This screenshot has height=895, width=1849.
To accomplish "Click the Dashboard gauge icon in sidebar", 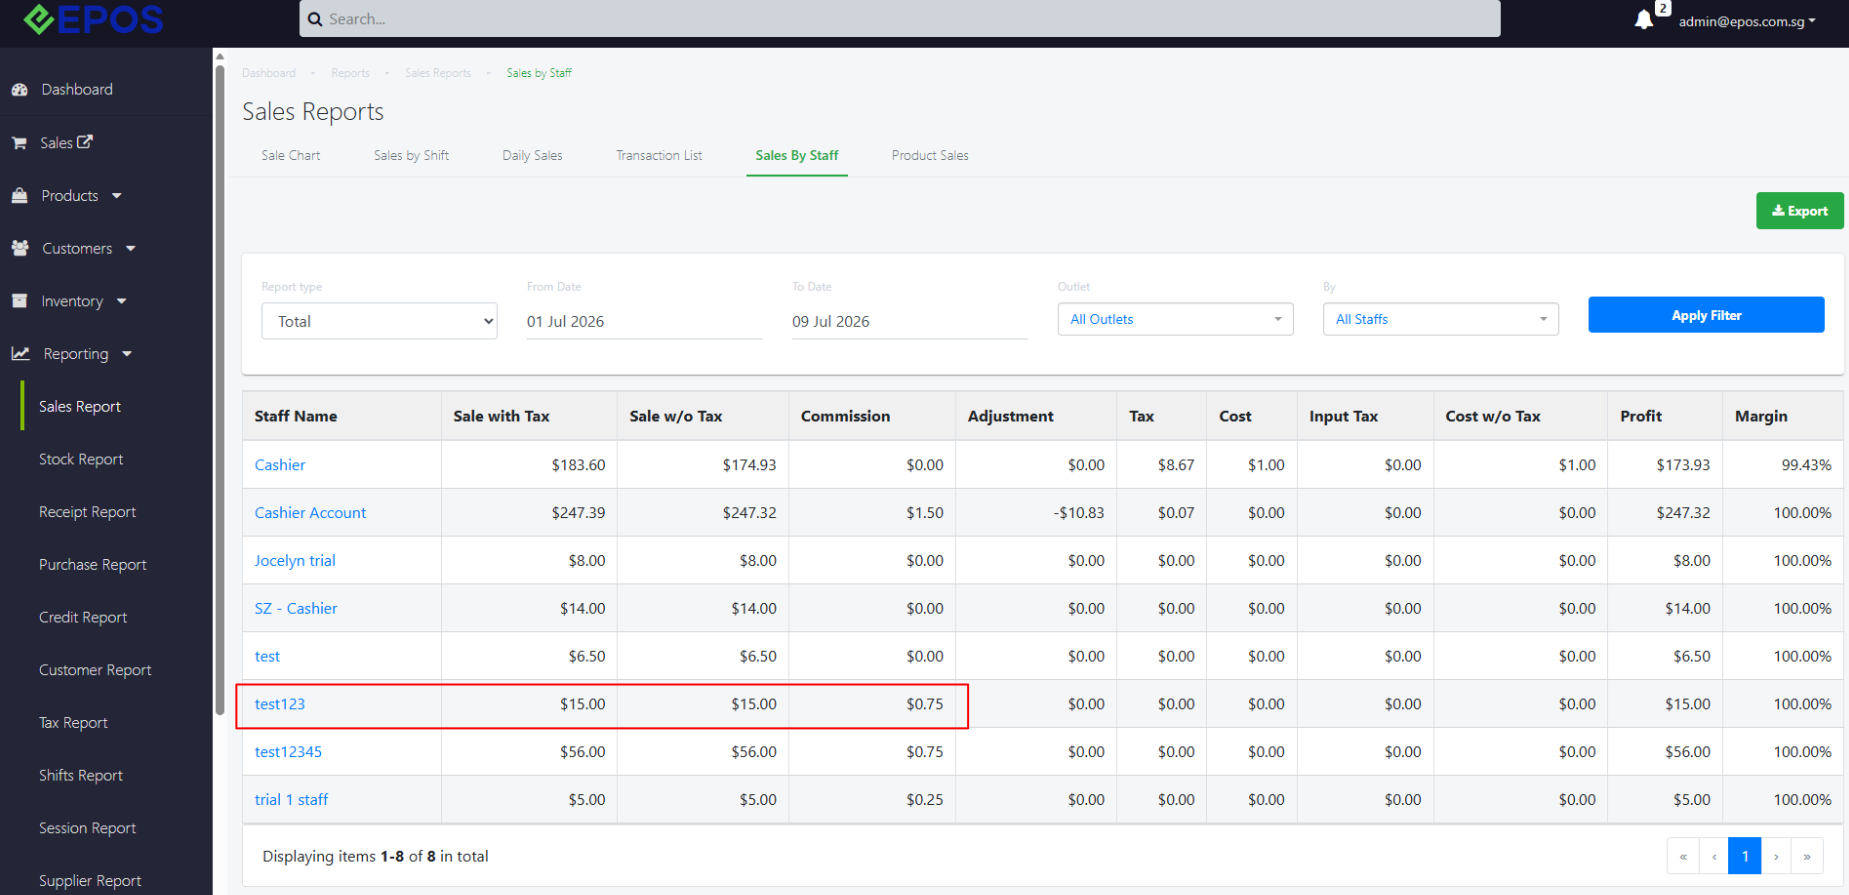I will point(19,89).
